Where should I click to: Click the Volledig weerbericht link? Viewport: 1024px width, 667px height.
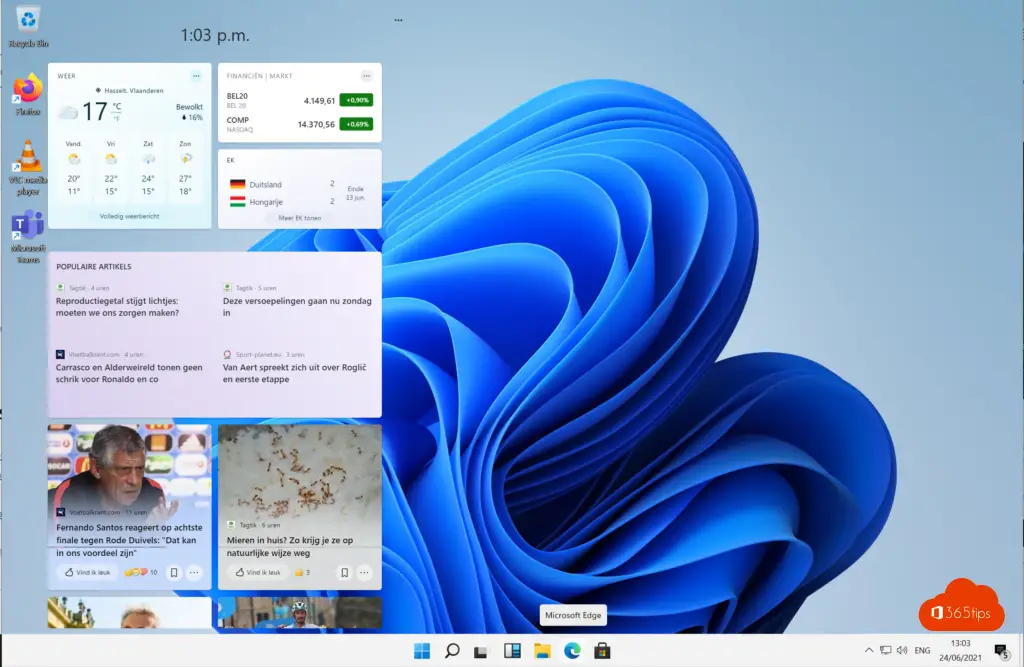tap(129, 216)
